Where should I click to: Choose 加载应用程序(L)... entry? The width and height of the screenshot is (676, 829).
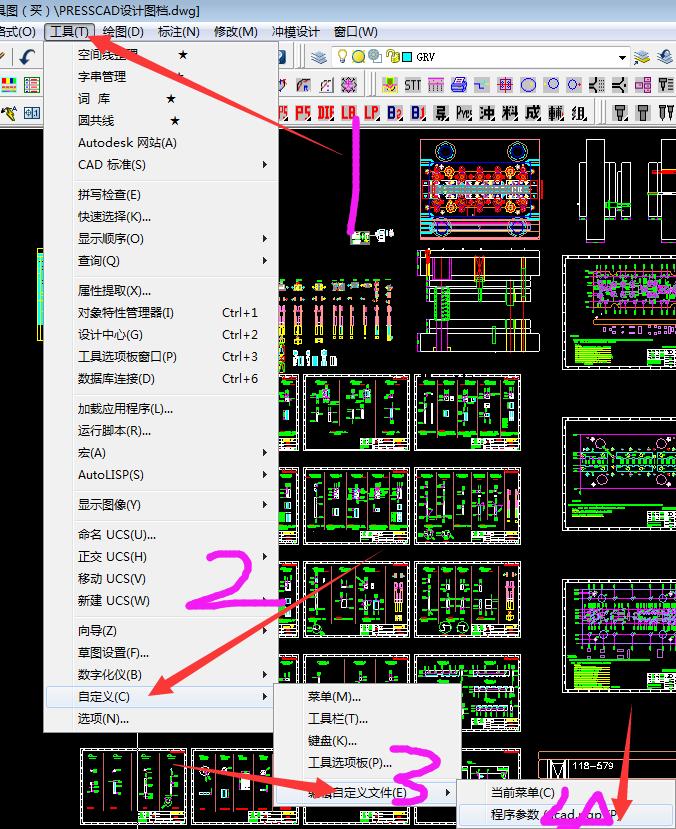(162, 409)
